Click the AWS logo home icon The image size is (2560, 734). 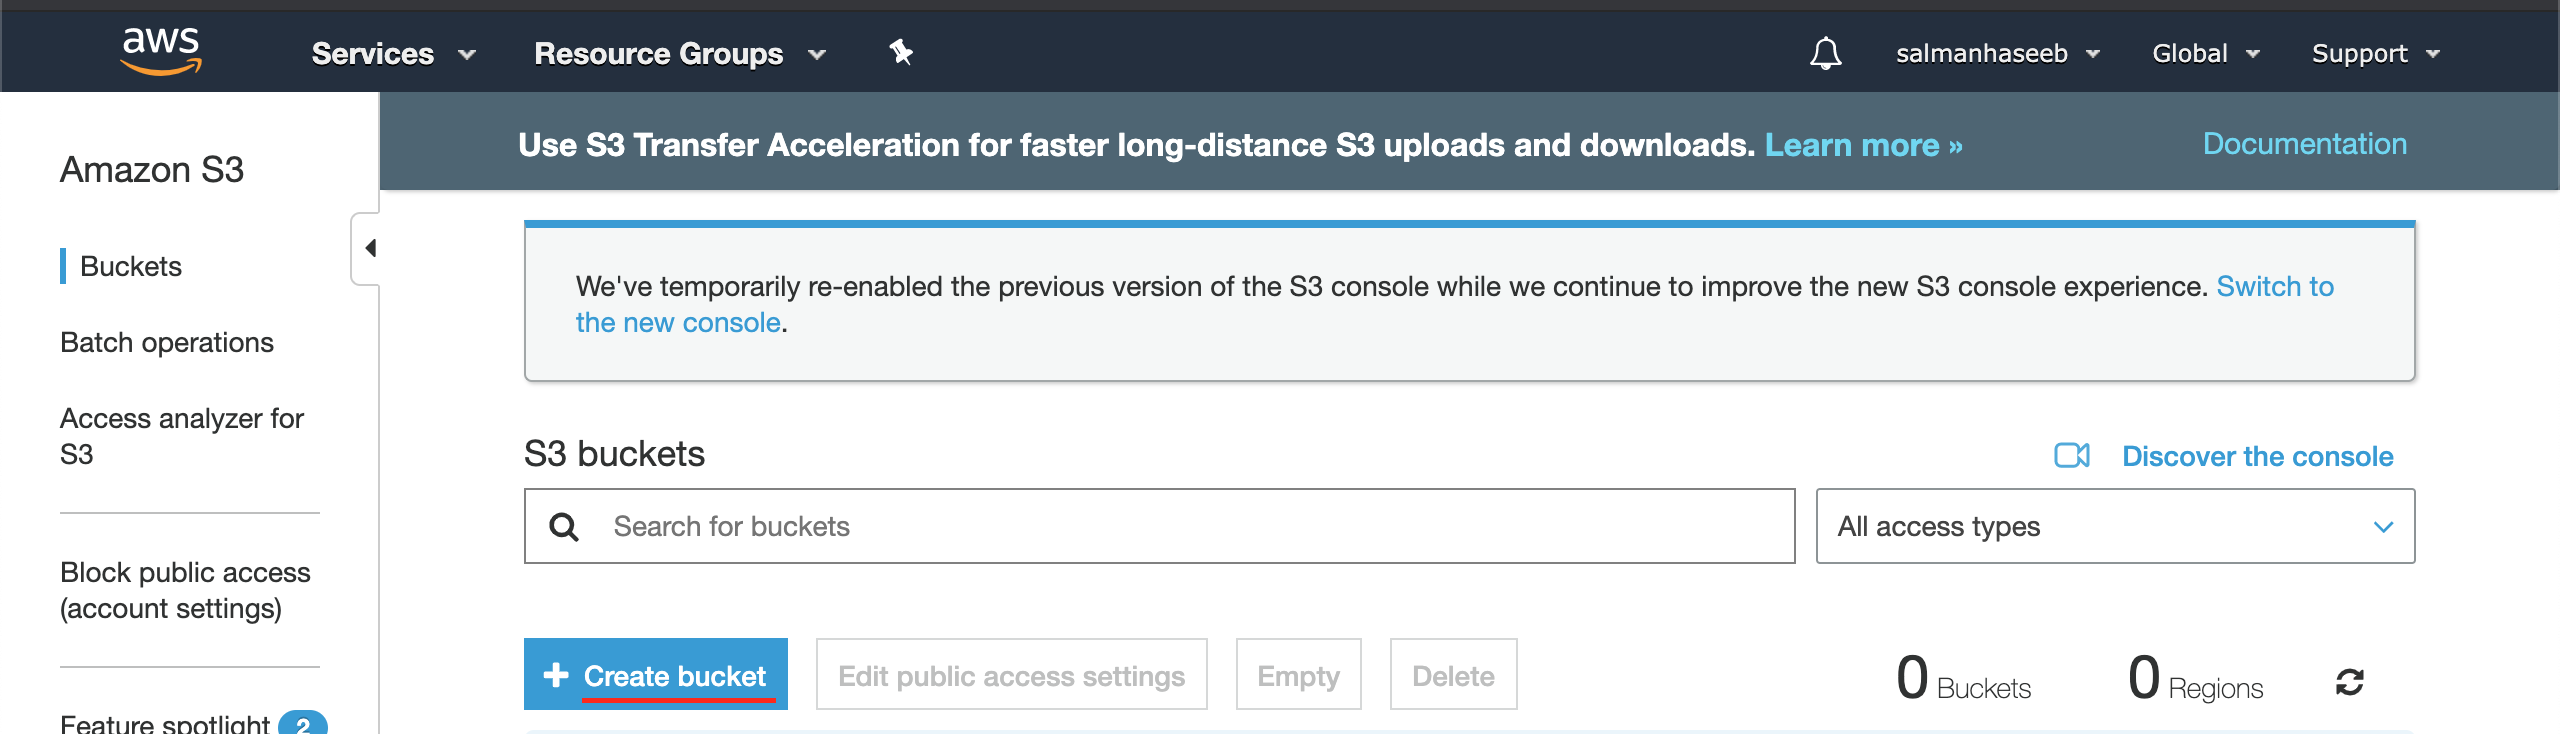click(x=161, y=51)
